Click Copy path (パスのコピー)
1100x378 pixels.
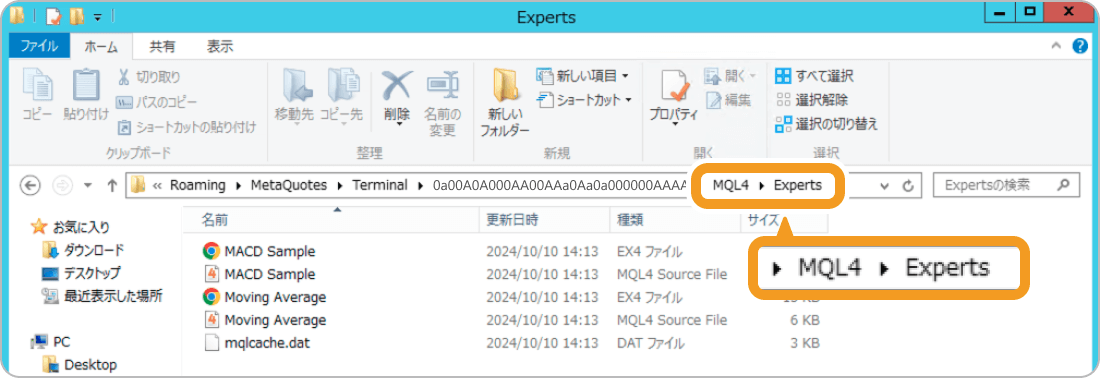[x=156, y=102]
